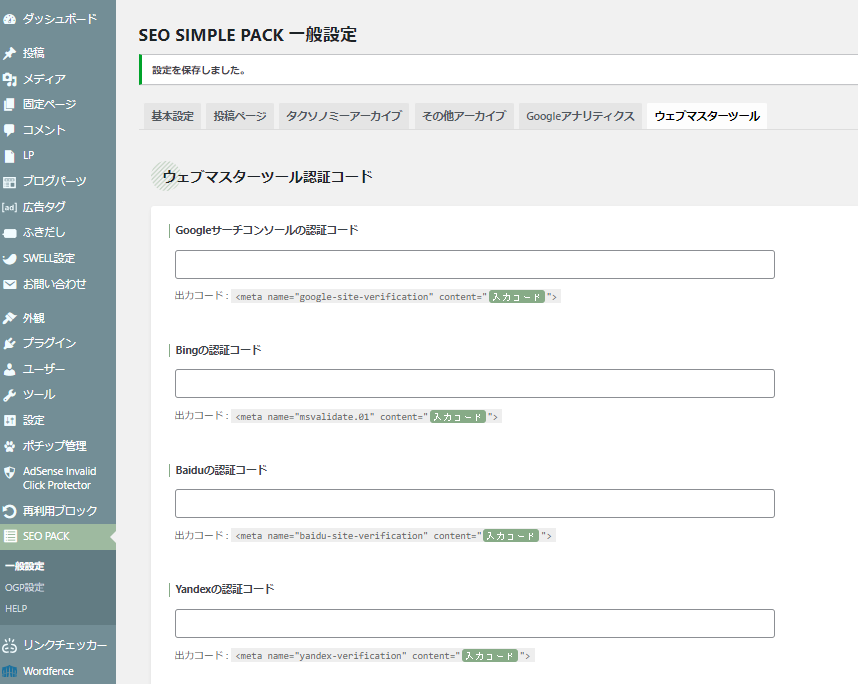
Task: Open SWELL設定 in the sidebar menu
Action: pos(48,258)
